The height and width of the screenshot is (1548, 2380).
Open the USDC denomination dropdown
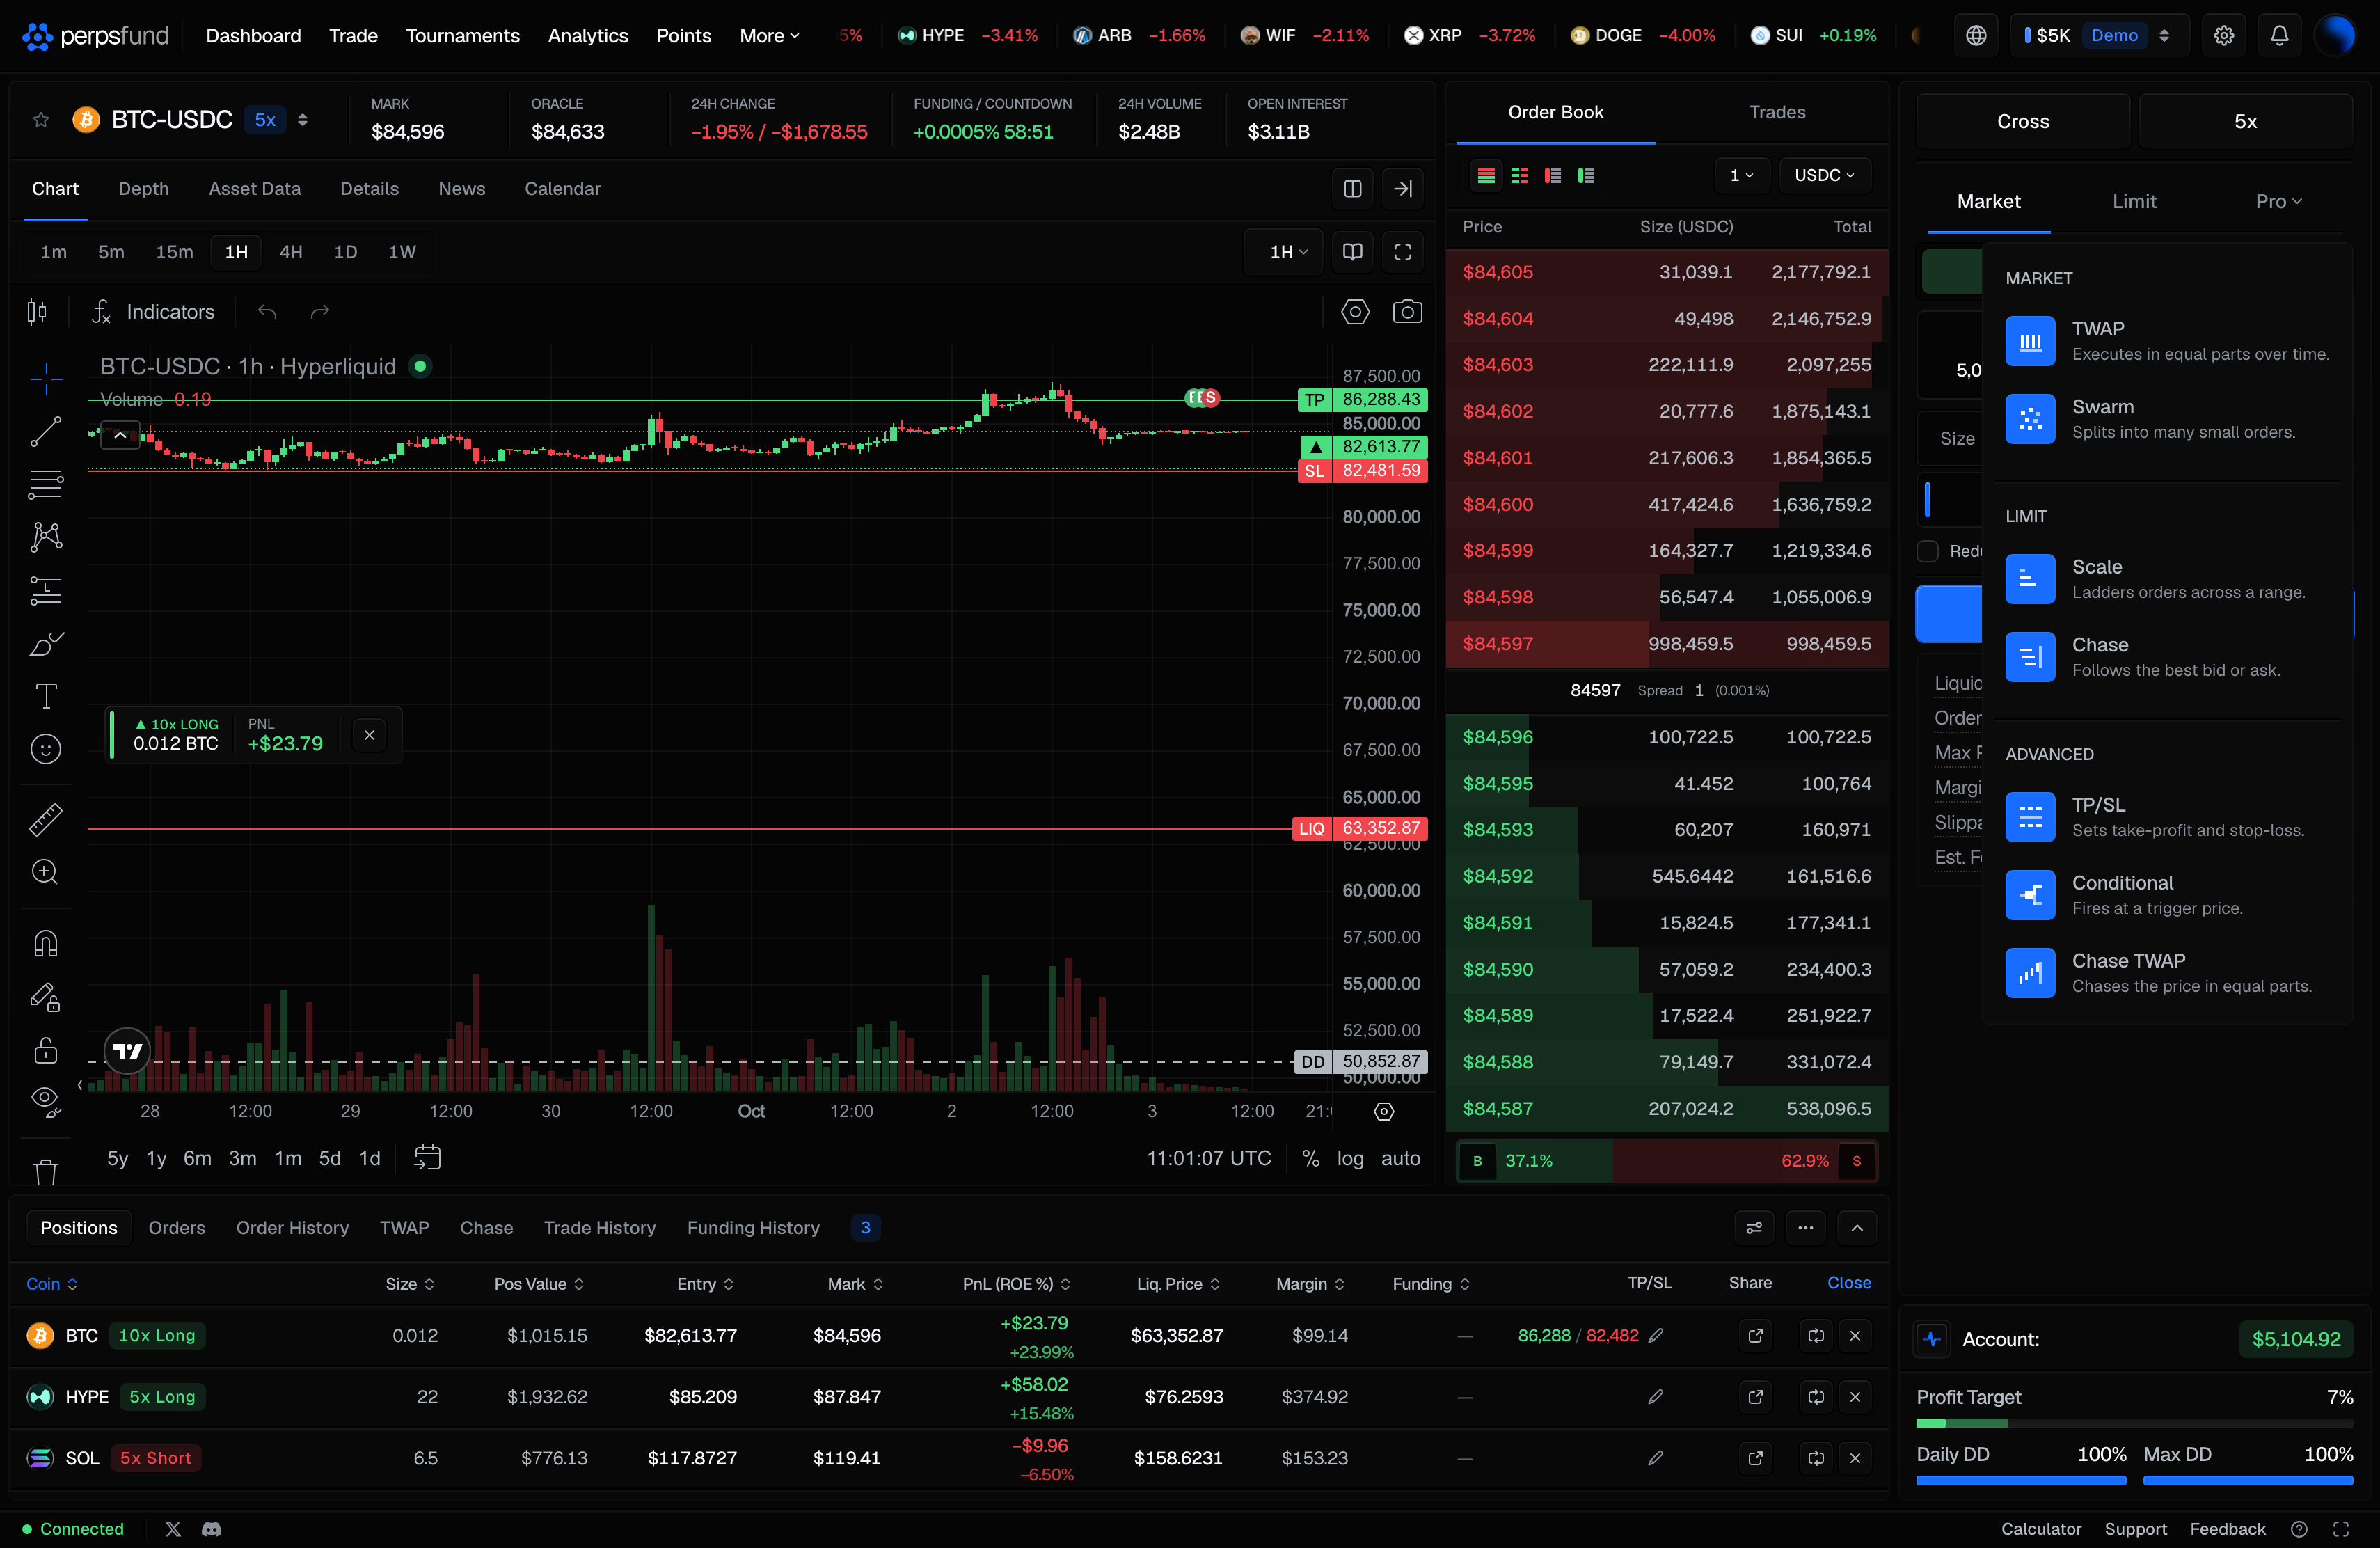(1824, 175)
